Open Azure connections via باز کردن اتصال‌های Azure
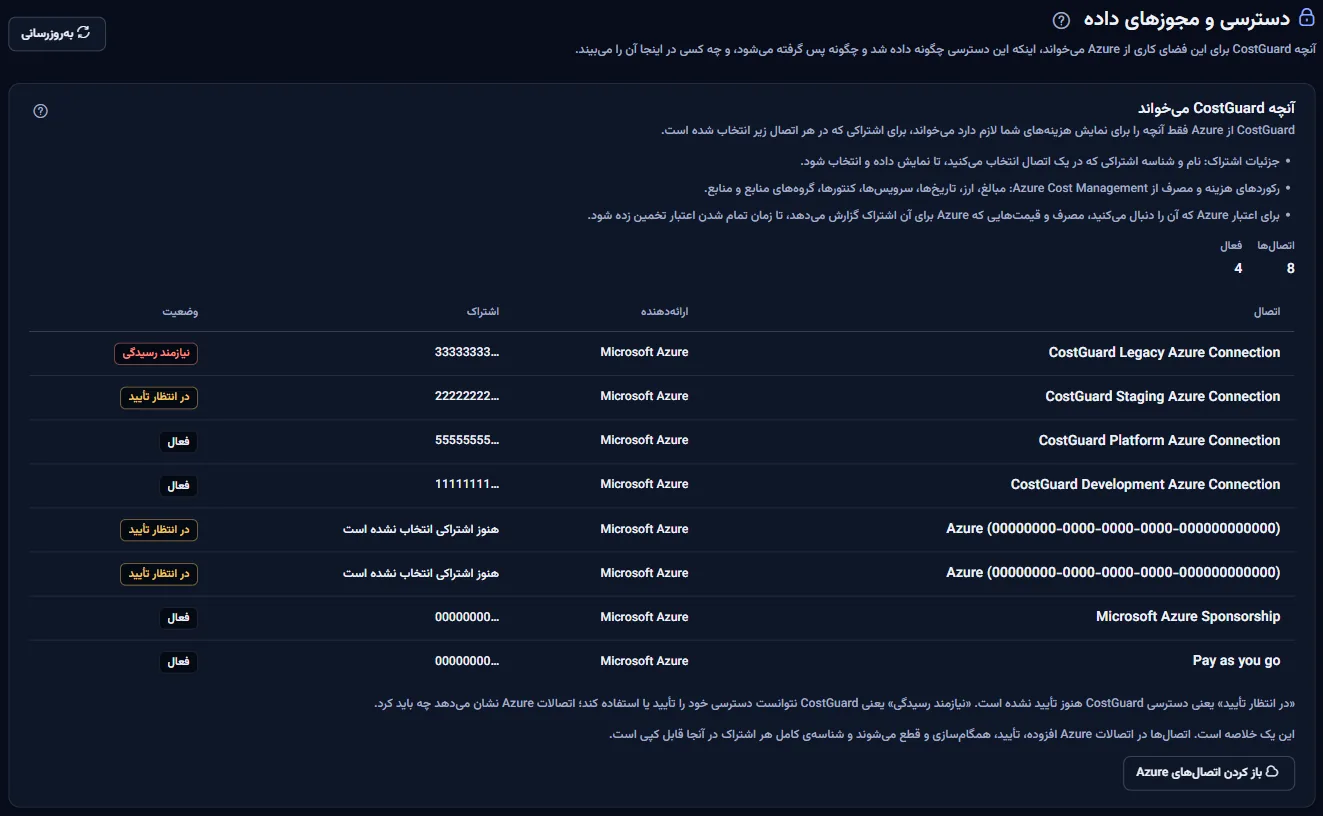 (x=1209, y=773)
